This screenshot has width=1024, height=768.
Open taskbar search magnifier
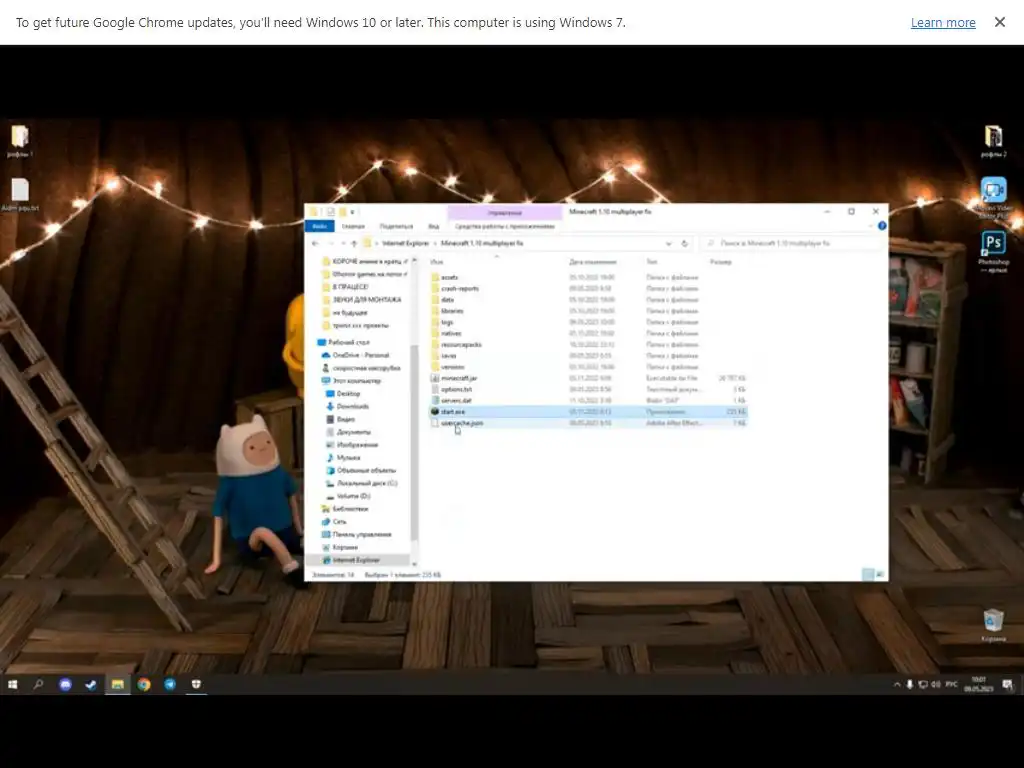click(39, 684)
